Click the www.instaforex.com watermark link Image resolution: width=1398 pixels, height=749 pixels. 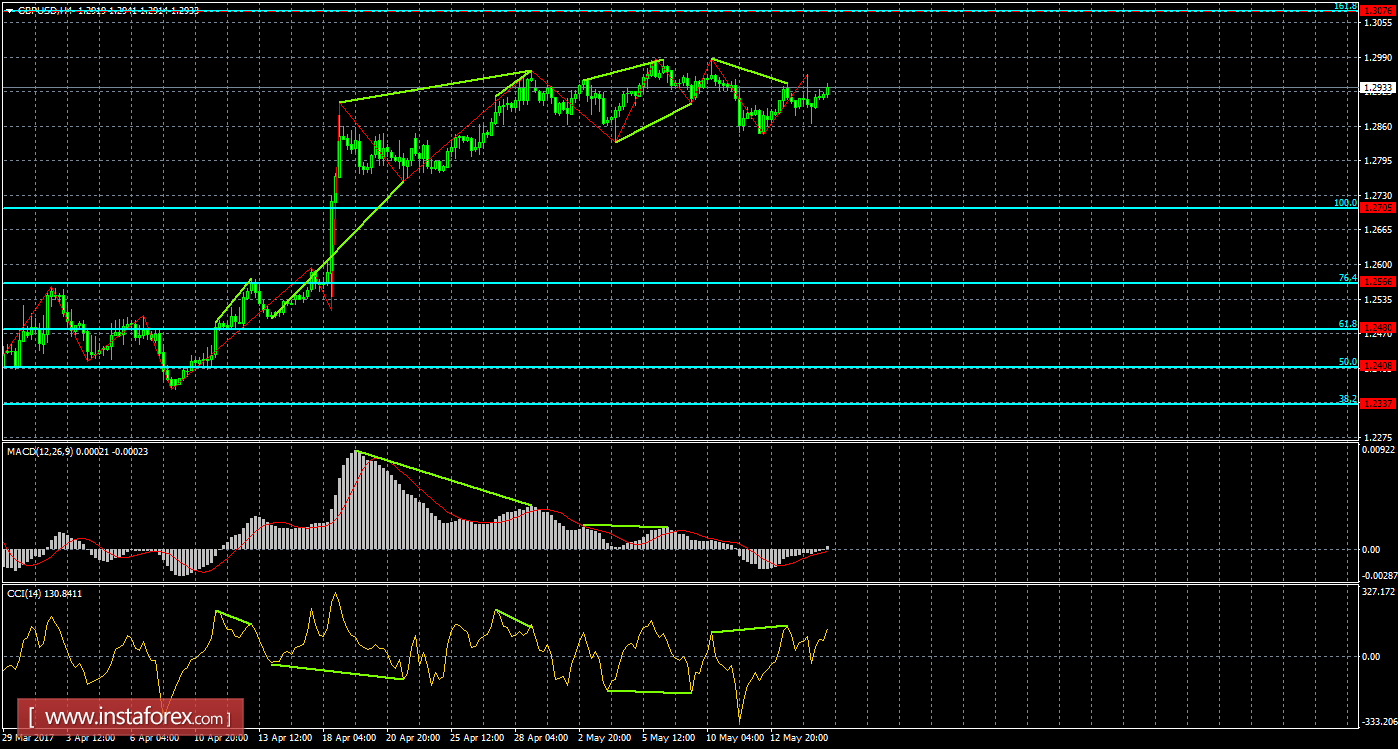pyautogui.click(x=136, y=717)
